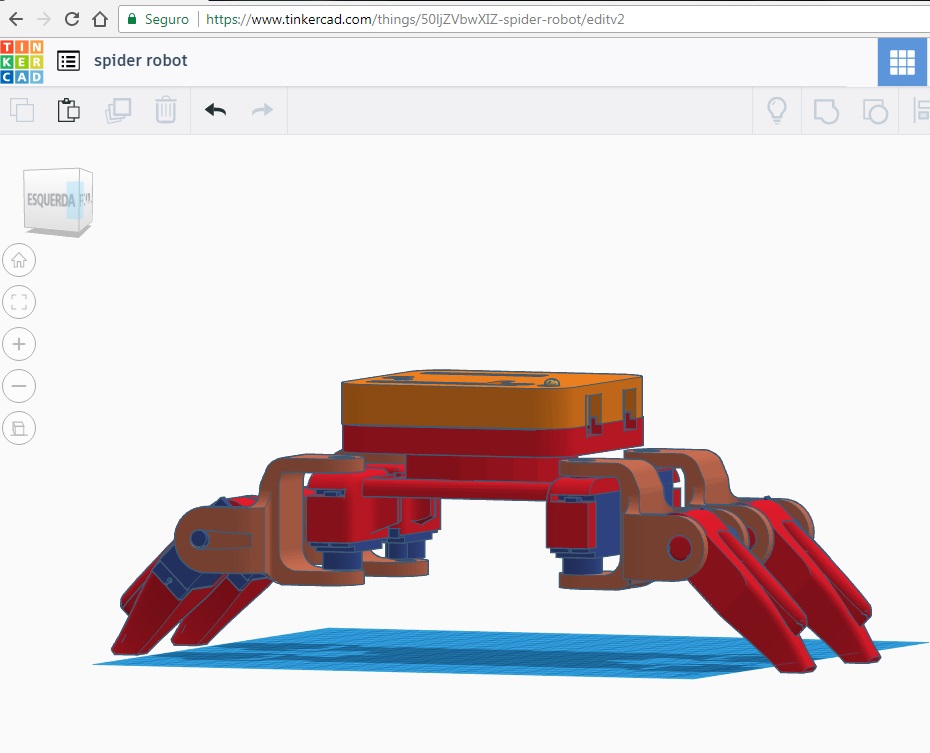Toggle the Show All lightbulb icon

coord(777,110)
